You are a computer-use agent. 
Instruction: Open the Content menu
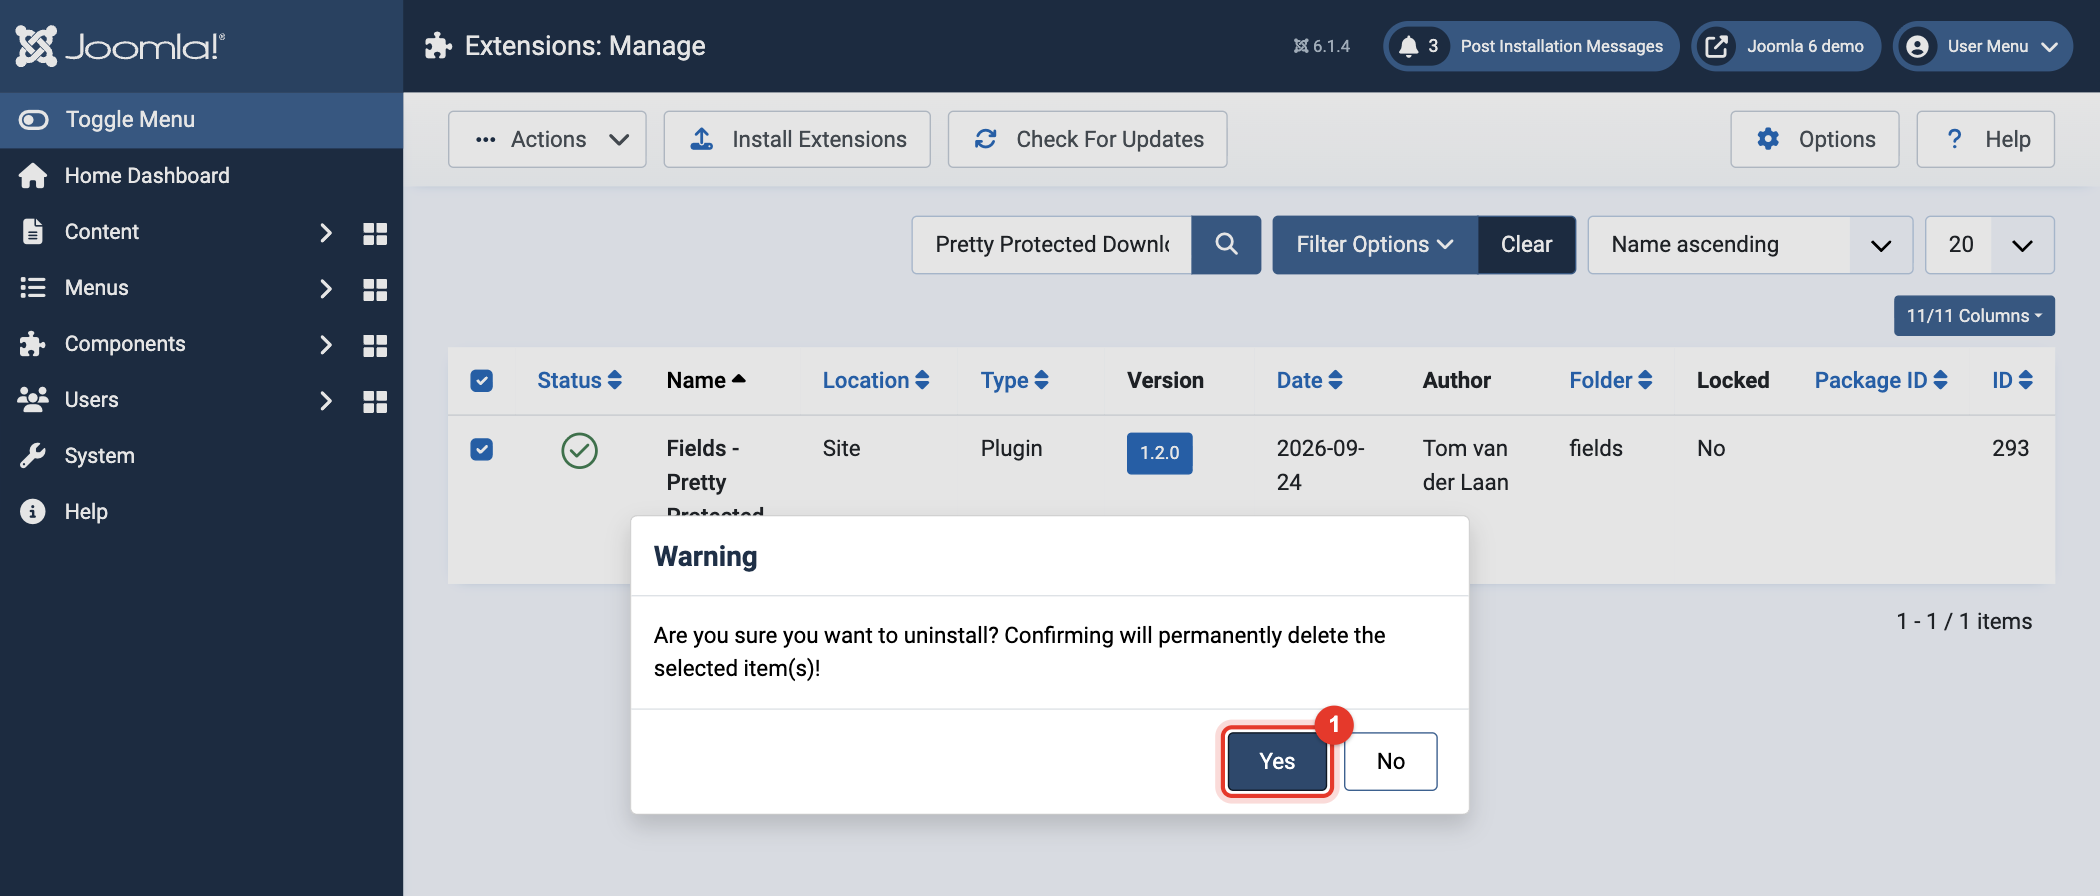coord(101,232)
